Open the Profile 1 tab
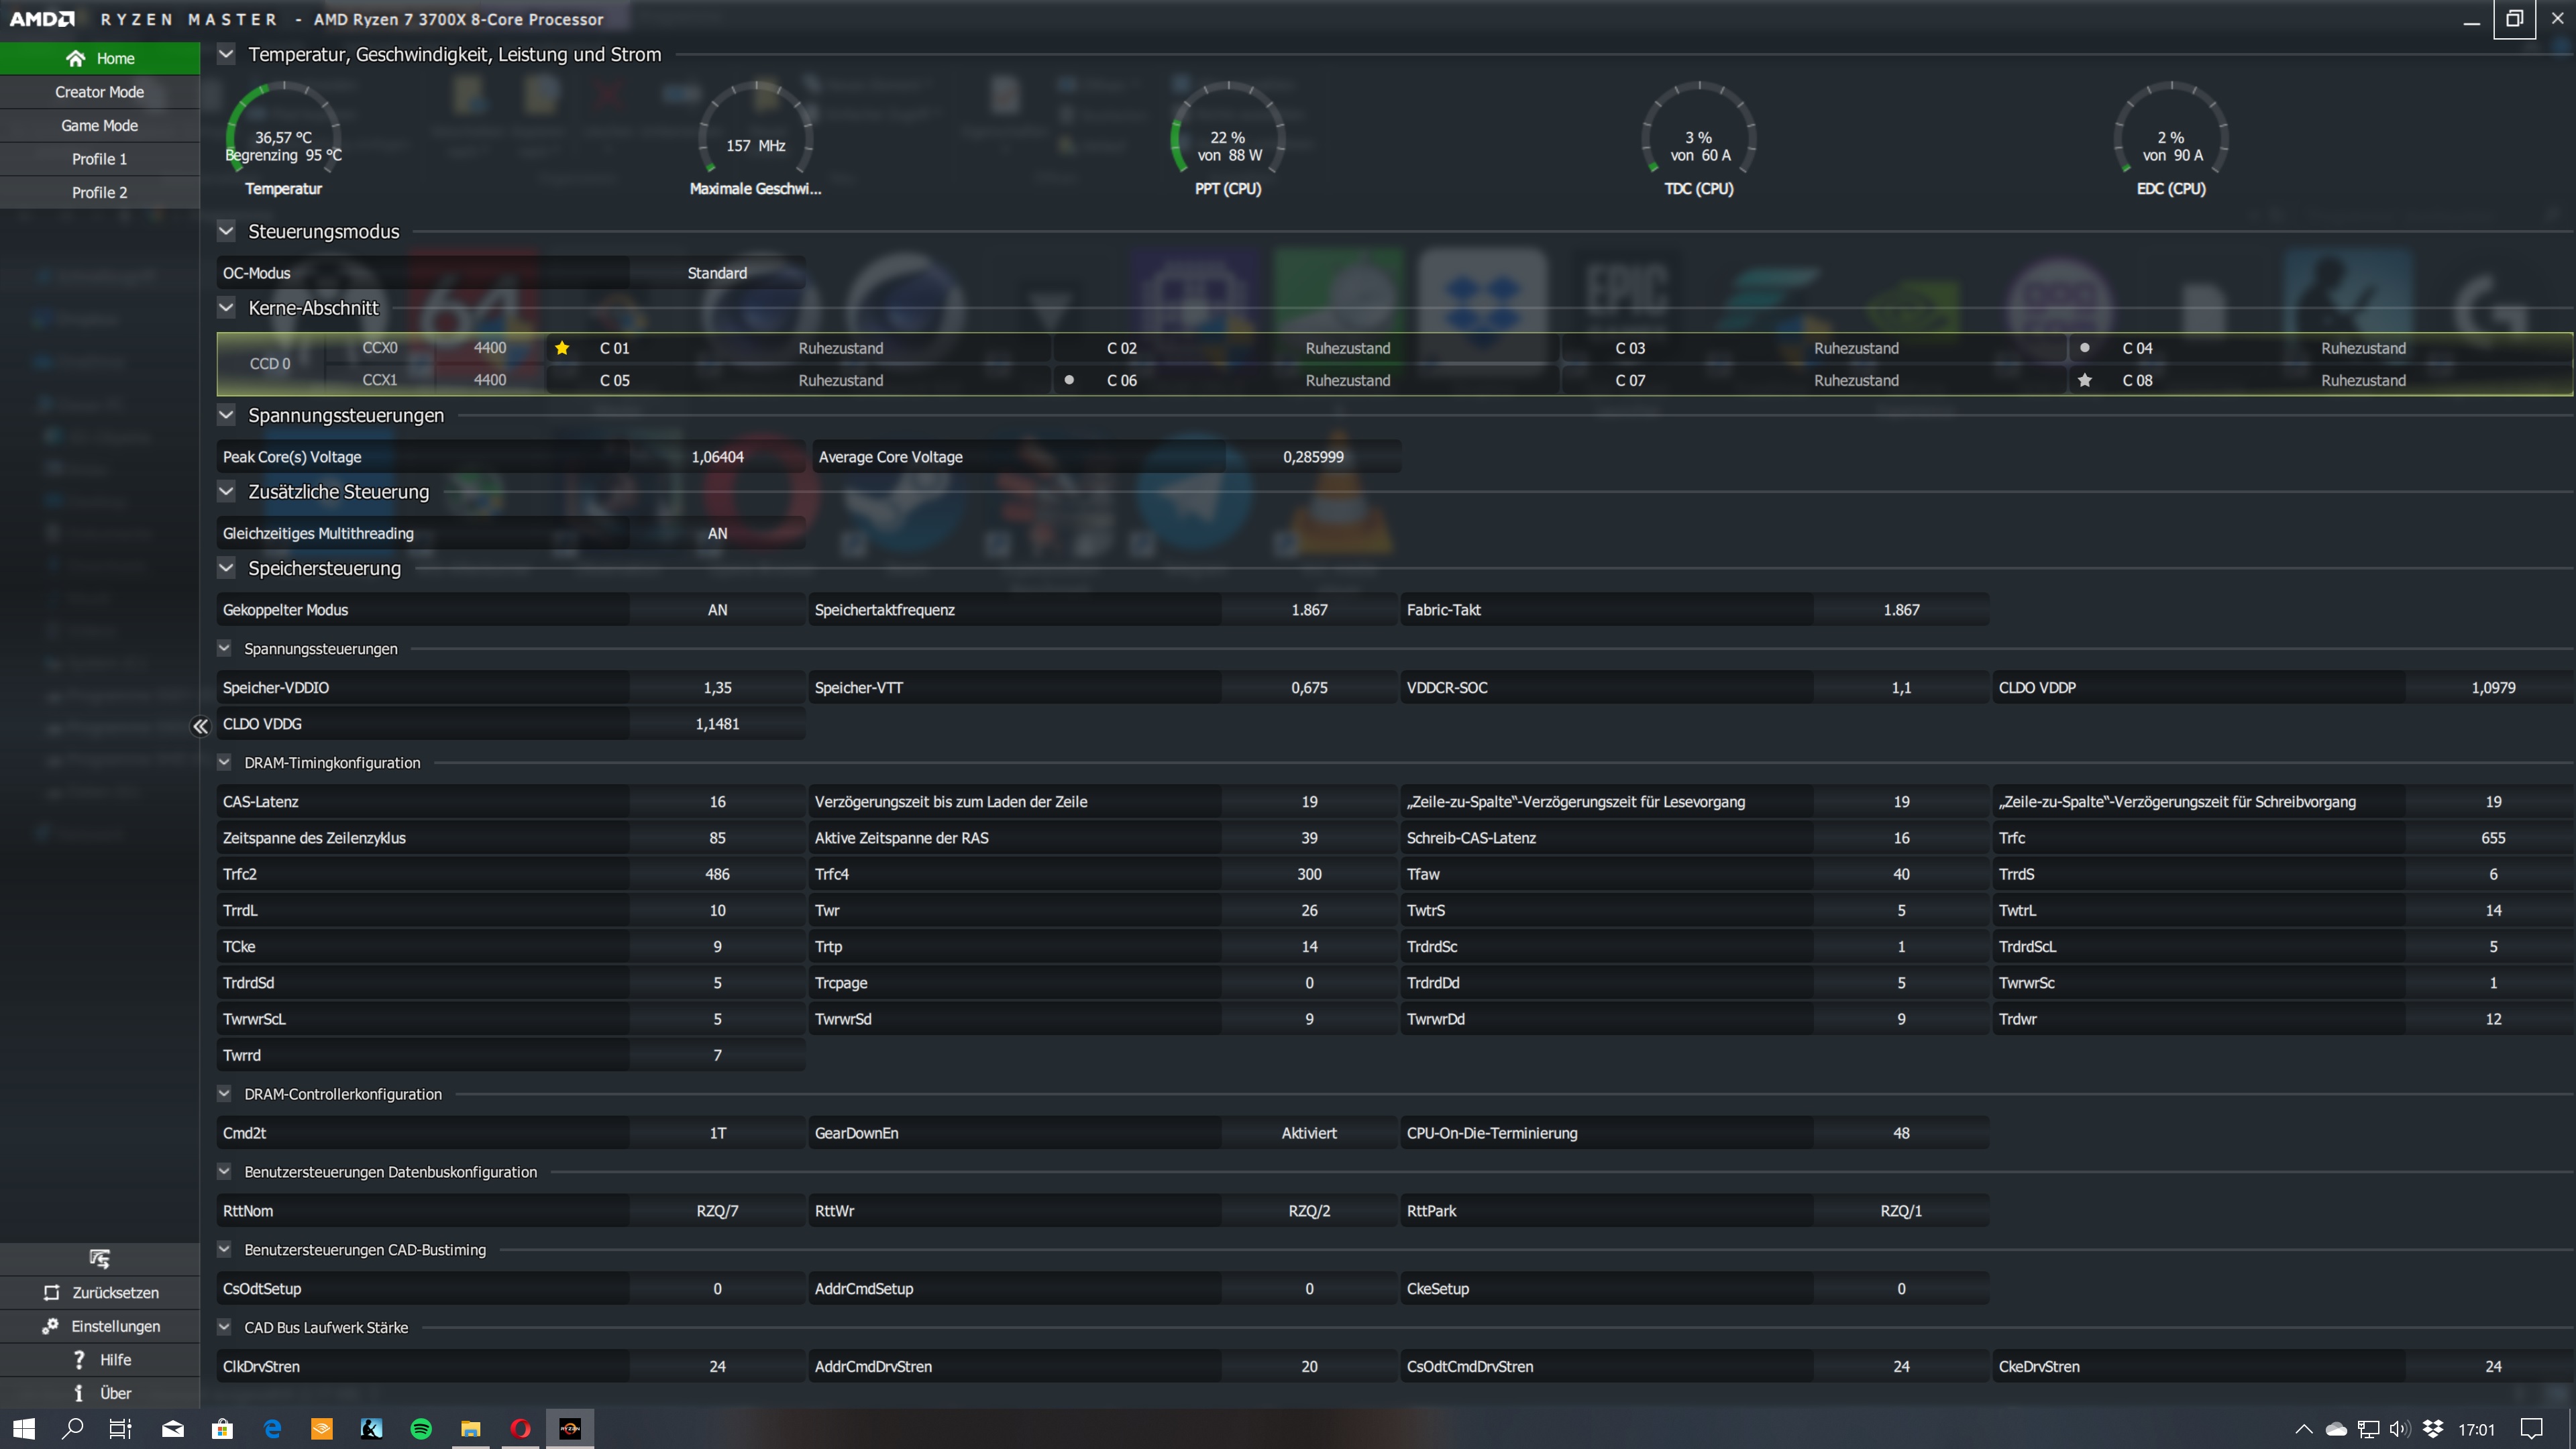Screen dimensions: 2576x1449 coord(99,159)
